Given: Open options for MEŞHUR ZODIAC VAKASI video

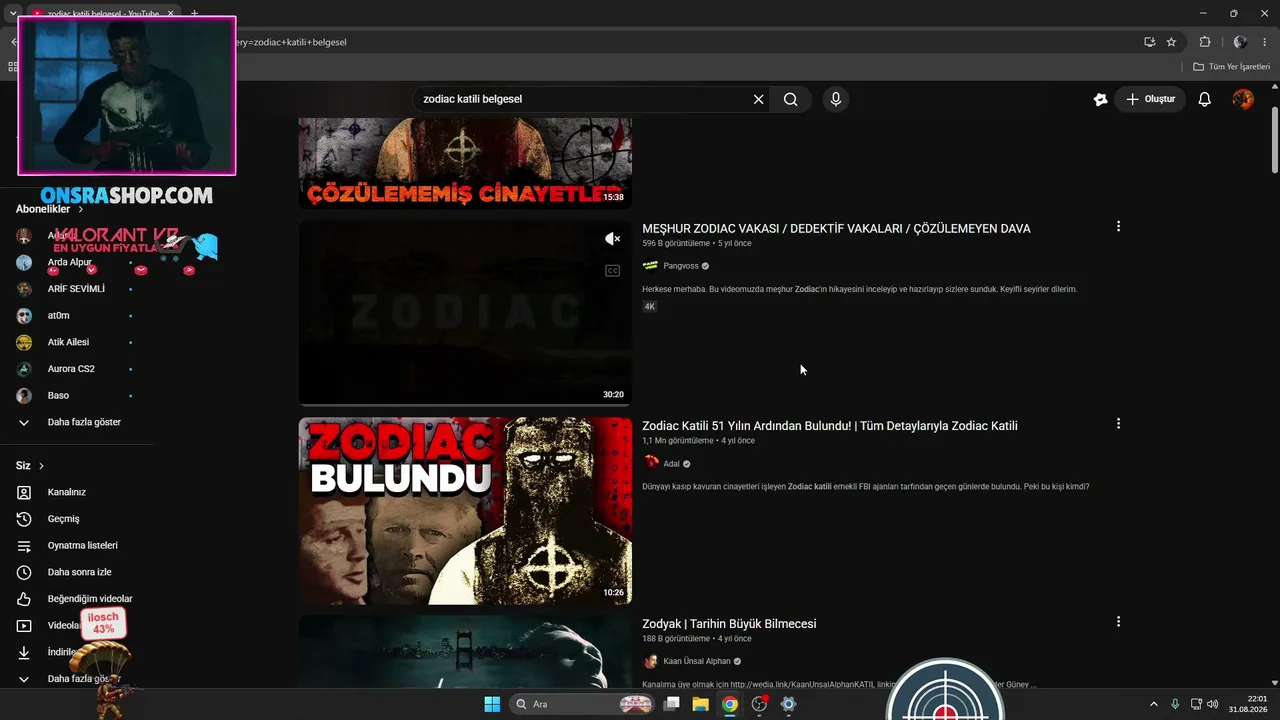Looking at the screenshot, I should [x=1118, y=227].
